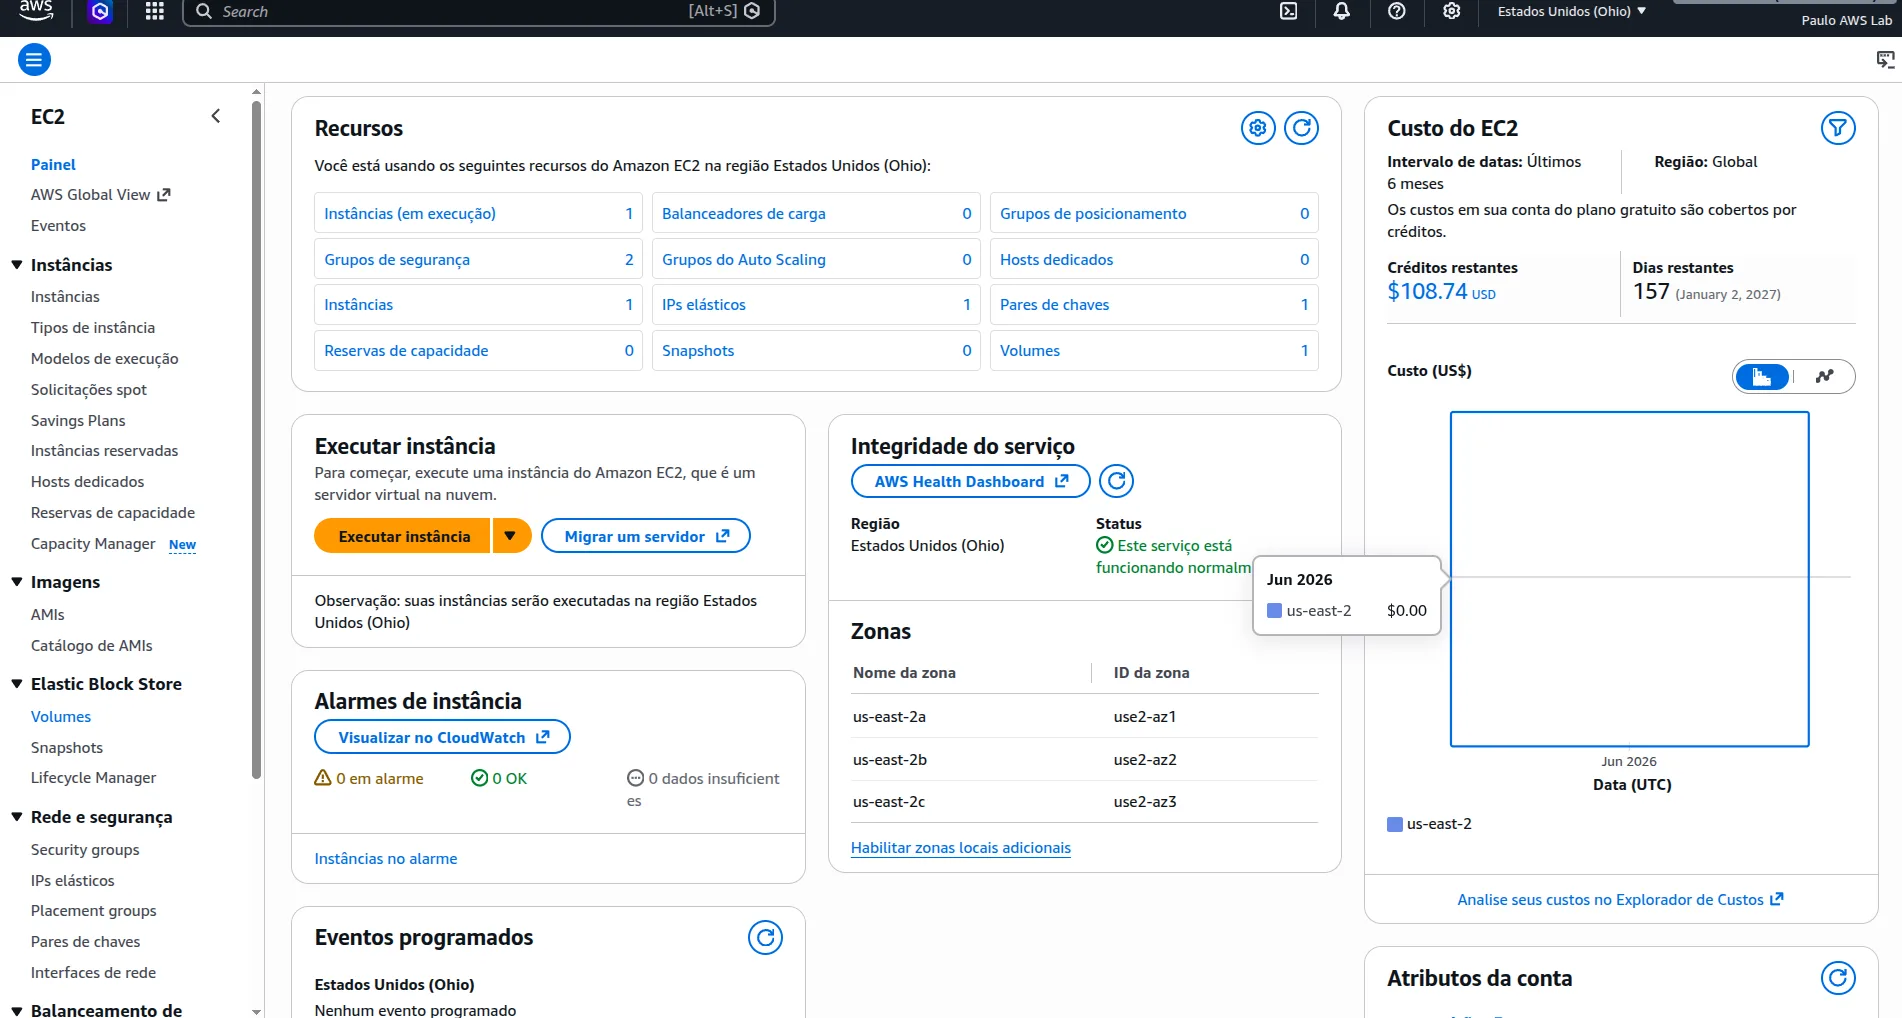Viewport: 1902px width, 1018px height.
Task: Click Migrar um servidor button
Action: pos(646,536)
